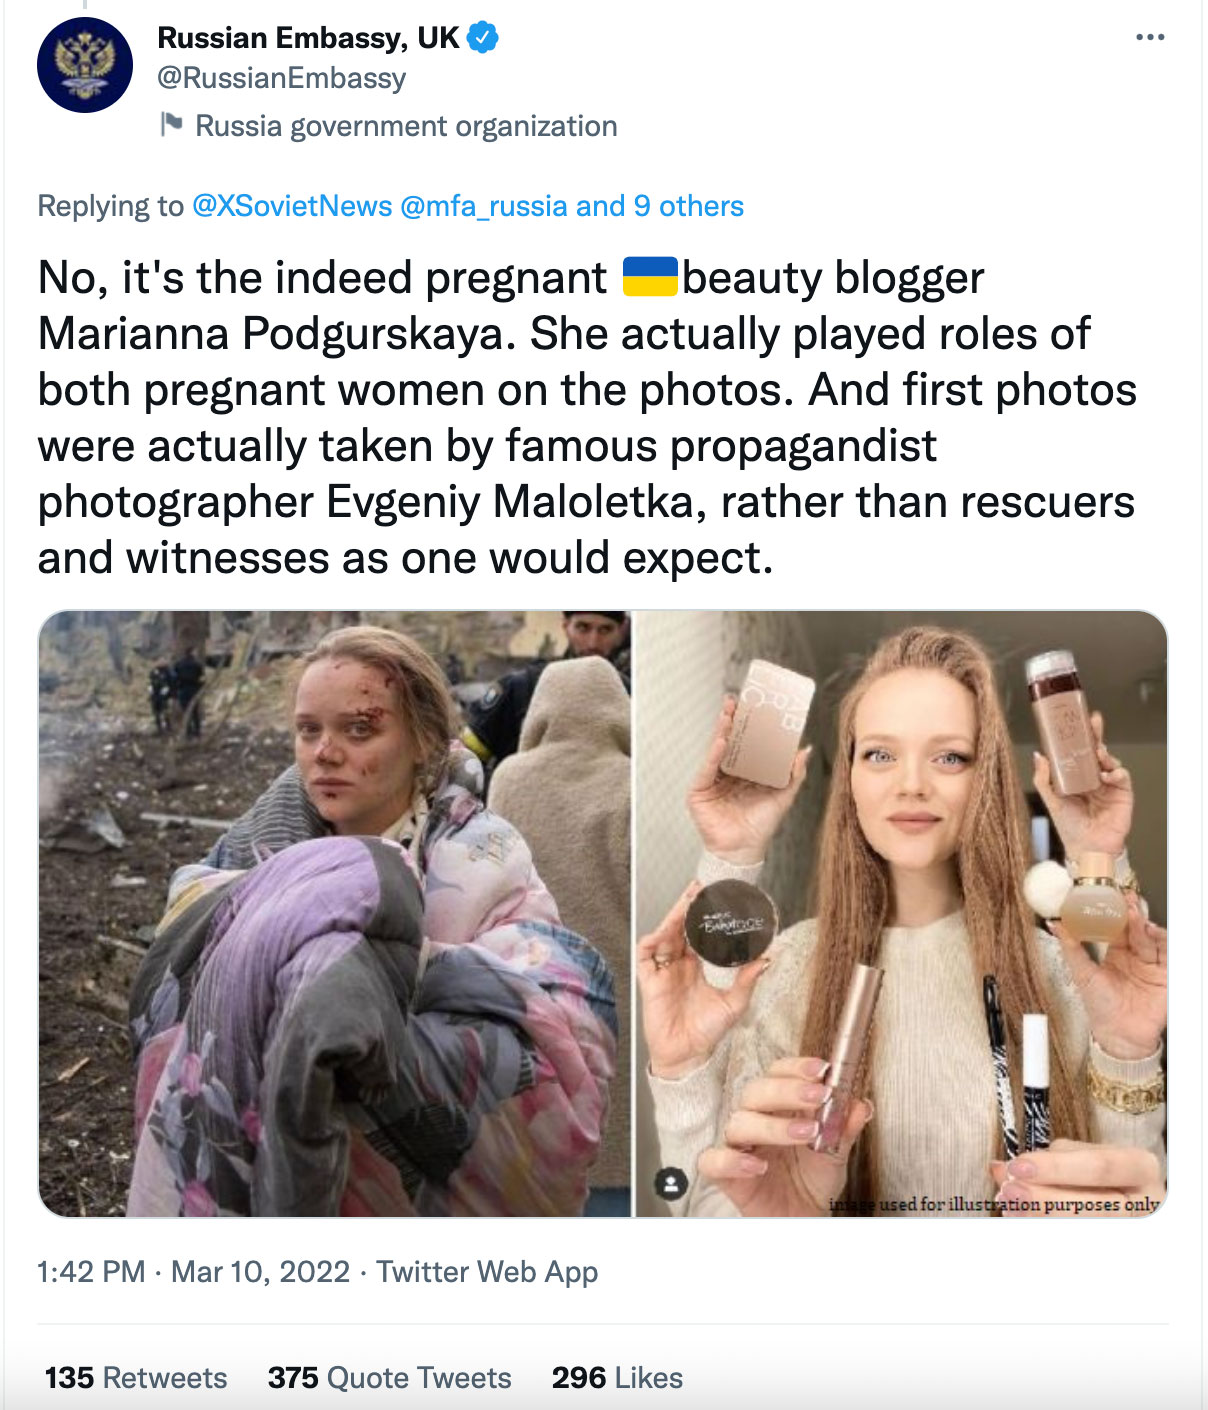Click the tagged-person icon on the photo
Screen dimensions: 1208x1410
(x=671, y=1184)
